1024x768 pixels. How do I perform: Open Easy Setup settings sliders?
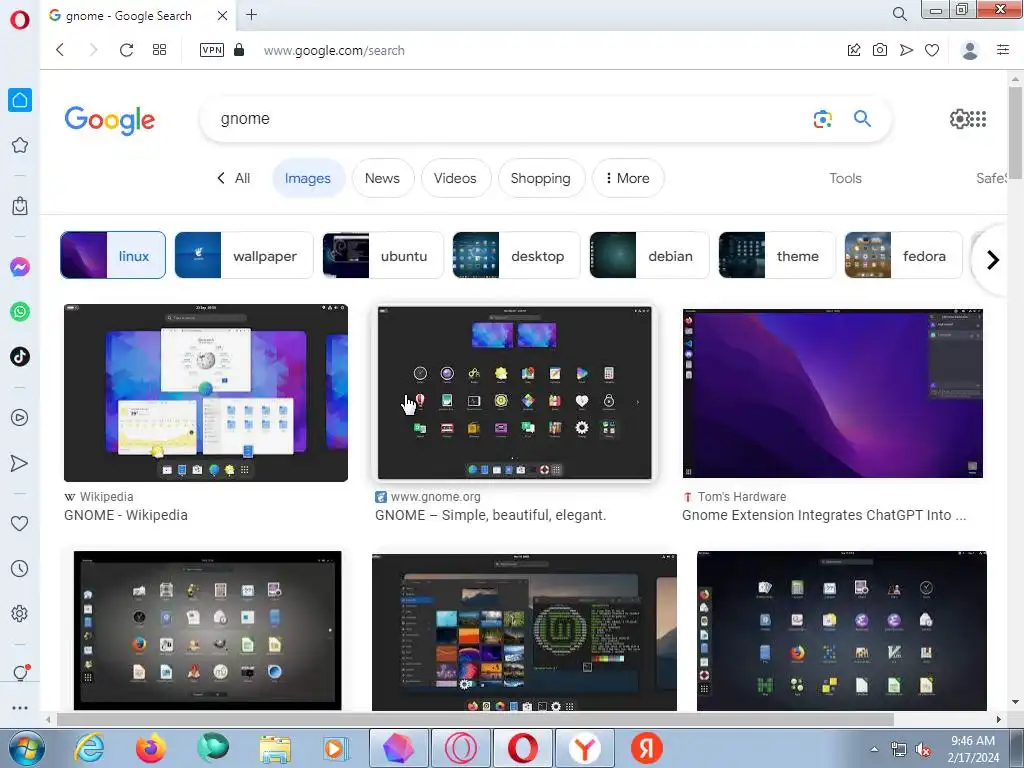1003,50
